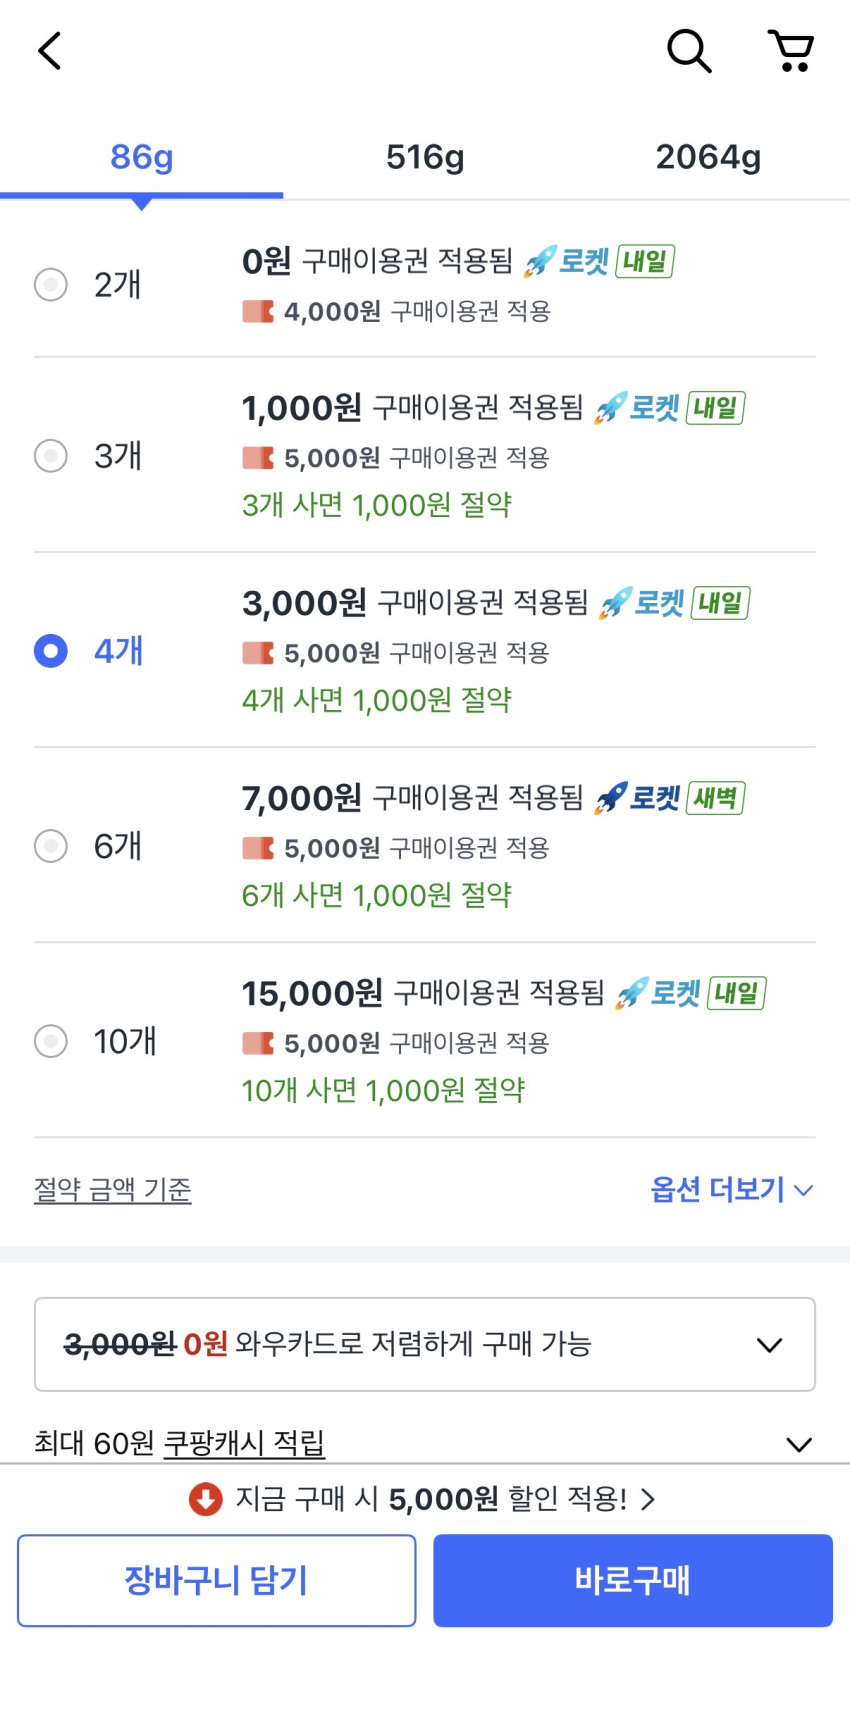Choose the 6개 quantity option
Viewport: 850px width, 1716px height.
tap(51, 846)
